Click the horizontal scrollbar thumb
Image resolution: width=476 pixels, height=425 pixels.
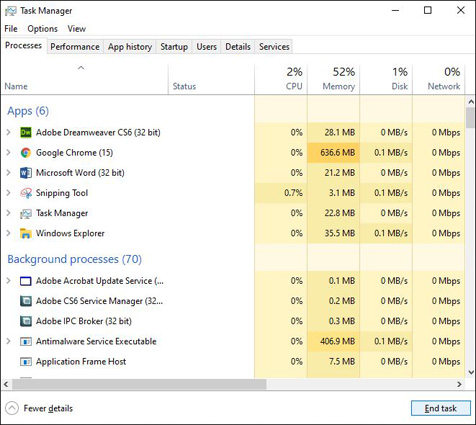point(139,384)
